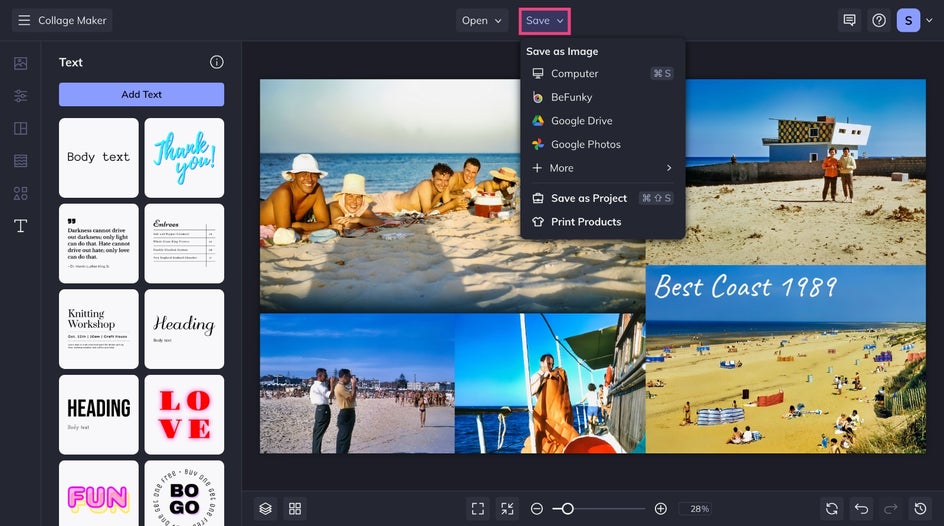Click the fit to screen icon
Image resolution: width=944 pixels, height=526 pixels.
pyautogui.click(x=478, y=509)
